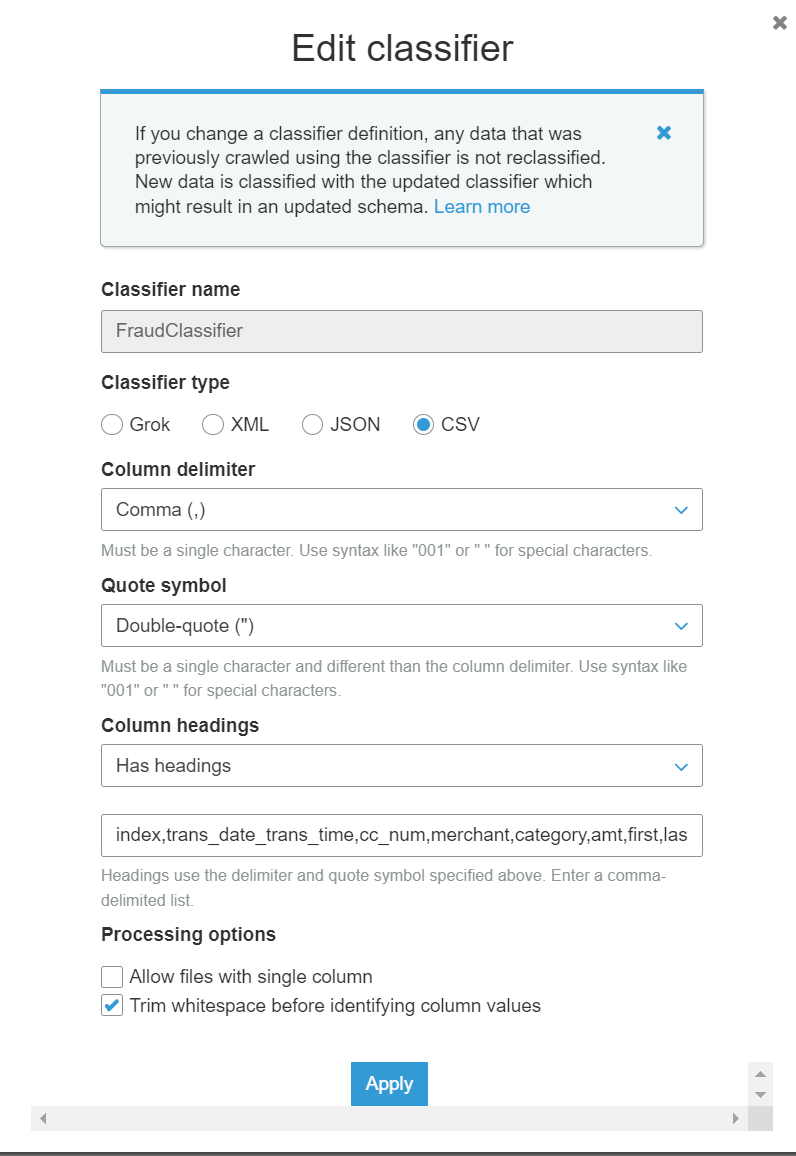
Task: Open the Learn more link
Action: click(482, 207)
